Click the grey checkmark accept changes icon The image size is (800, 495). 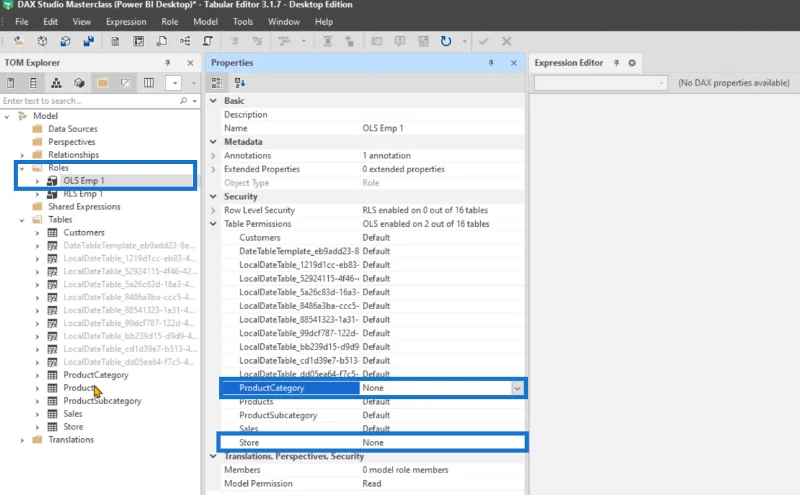(x=483, y=41)
